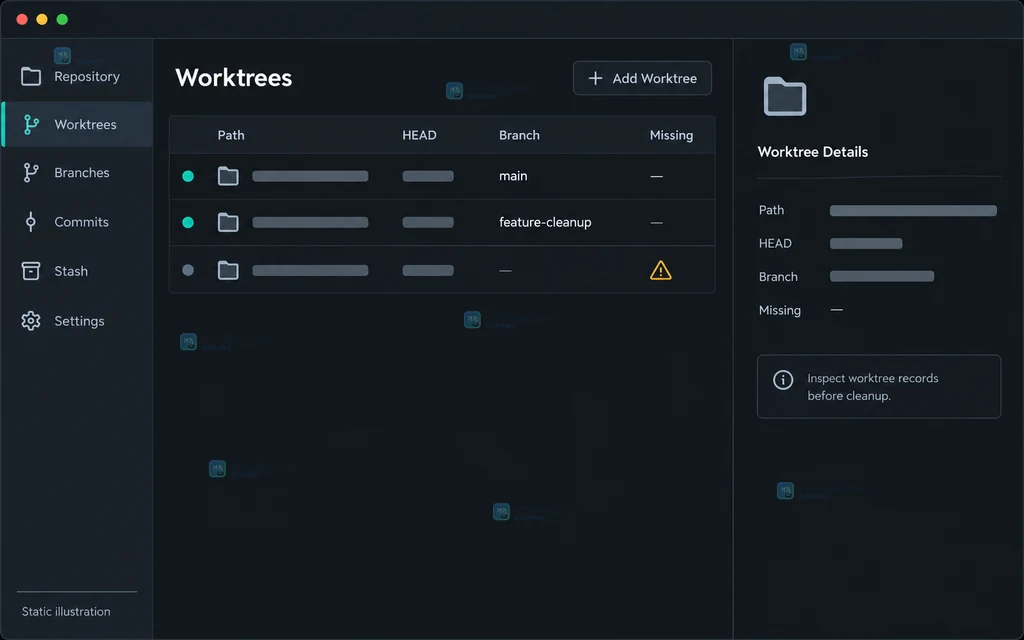The image size is (1024, 640).
Task: Click the green maximize window button
Action: (62, 19)
